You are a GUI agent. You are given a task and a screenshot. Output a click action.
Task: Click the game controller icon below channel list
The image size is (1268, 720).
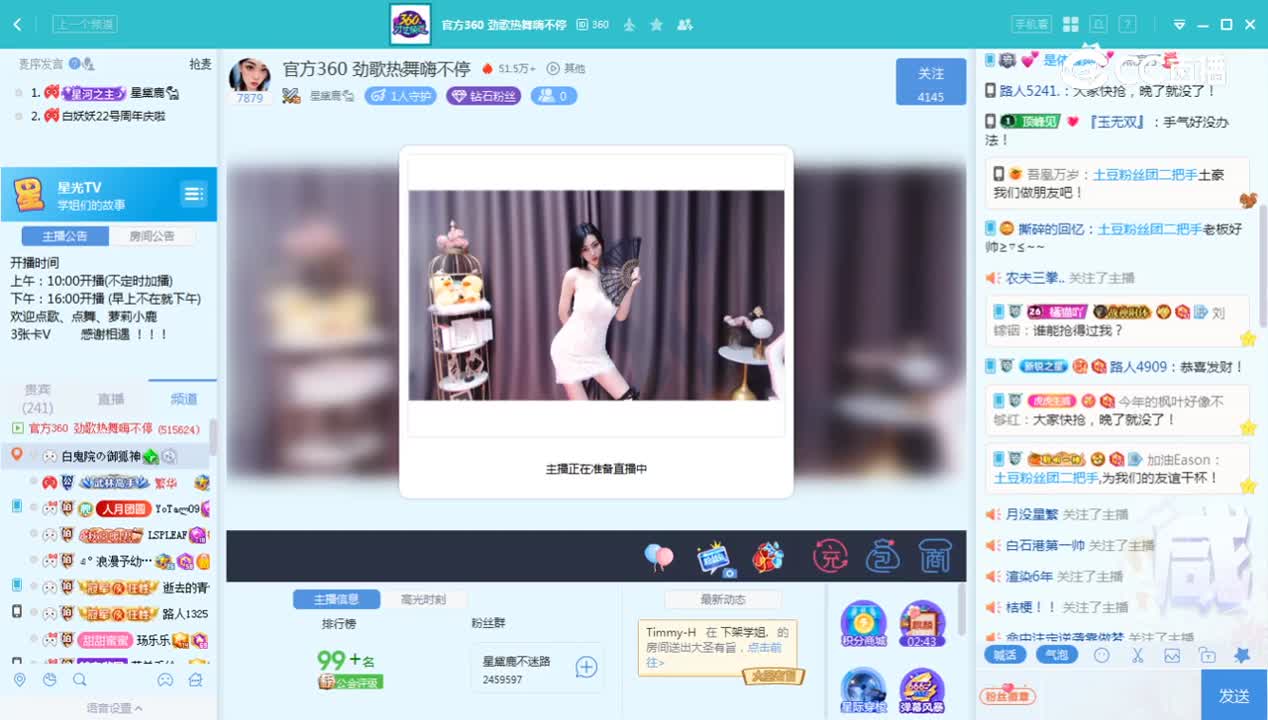click(165, 680)
